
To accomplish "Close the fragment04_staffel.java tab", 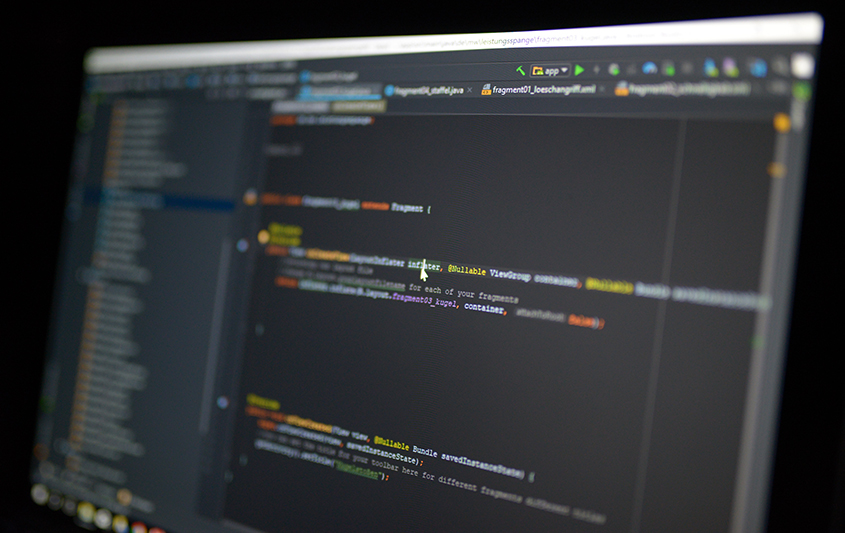I will (469, 90).
